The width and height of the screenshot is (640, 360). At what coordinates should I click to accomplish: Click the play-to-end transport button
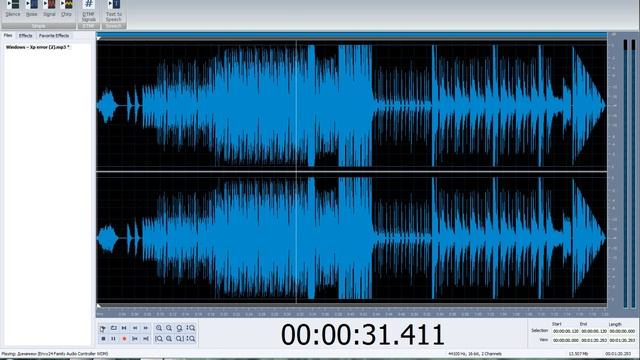pyautogui.click(x=124, y=328)
